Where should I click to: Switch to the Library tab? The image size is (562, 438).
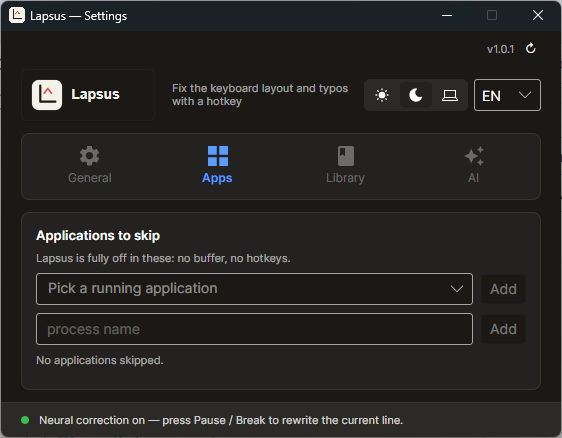pyautogui.click(x=346, y=166)
